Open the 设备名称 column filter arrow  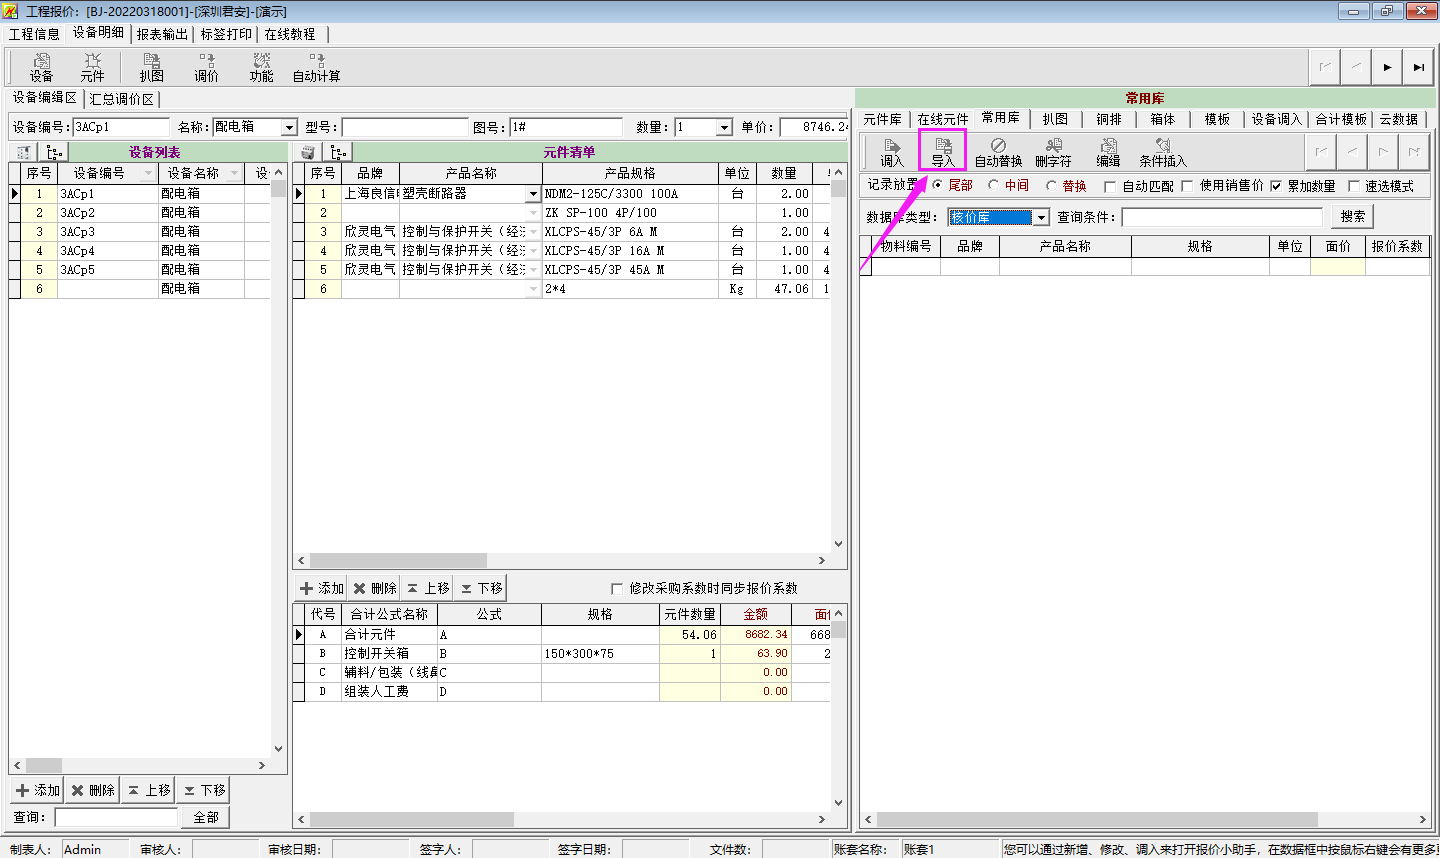(235, 173)
